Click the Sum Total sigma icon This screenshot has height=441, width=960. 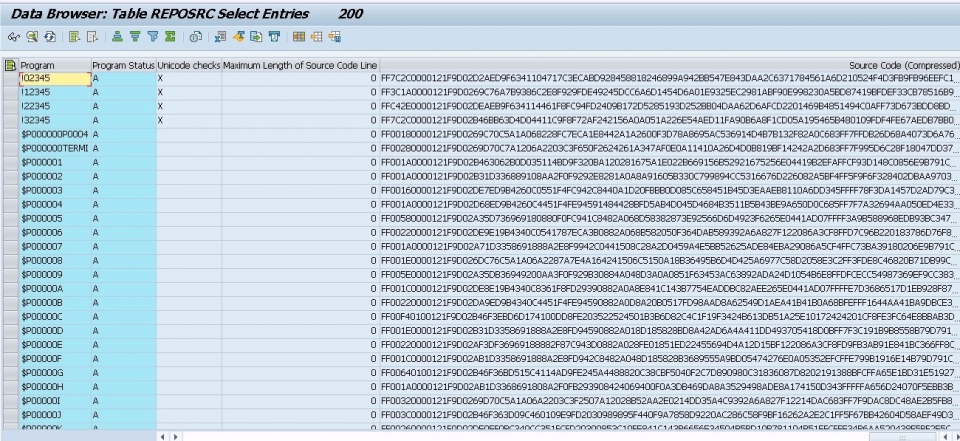pos(170,37)
